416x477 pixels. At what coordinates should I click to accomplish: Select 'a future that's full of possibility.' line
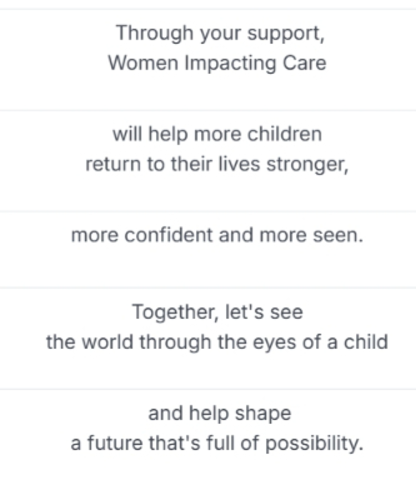(217, 444)
